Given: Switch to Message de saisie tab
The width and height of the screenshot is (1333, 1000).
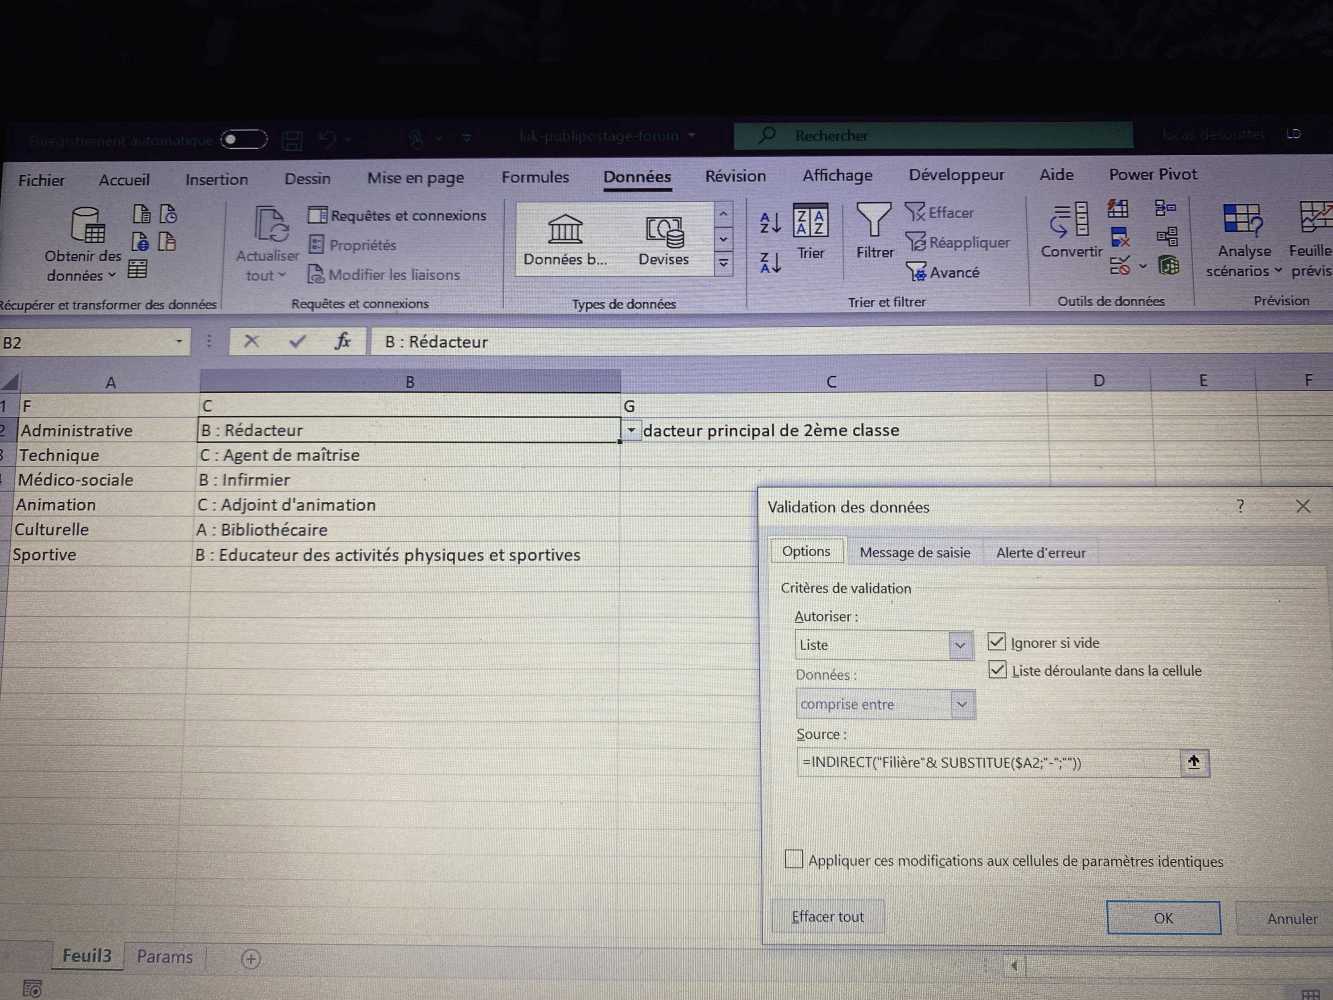Looking at the screenshot, I should pyautogui.click(x=915, y=552).
